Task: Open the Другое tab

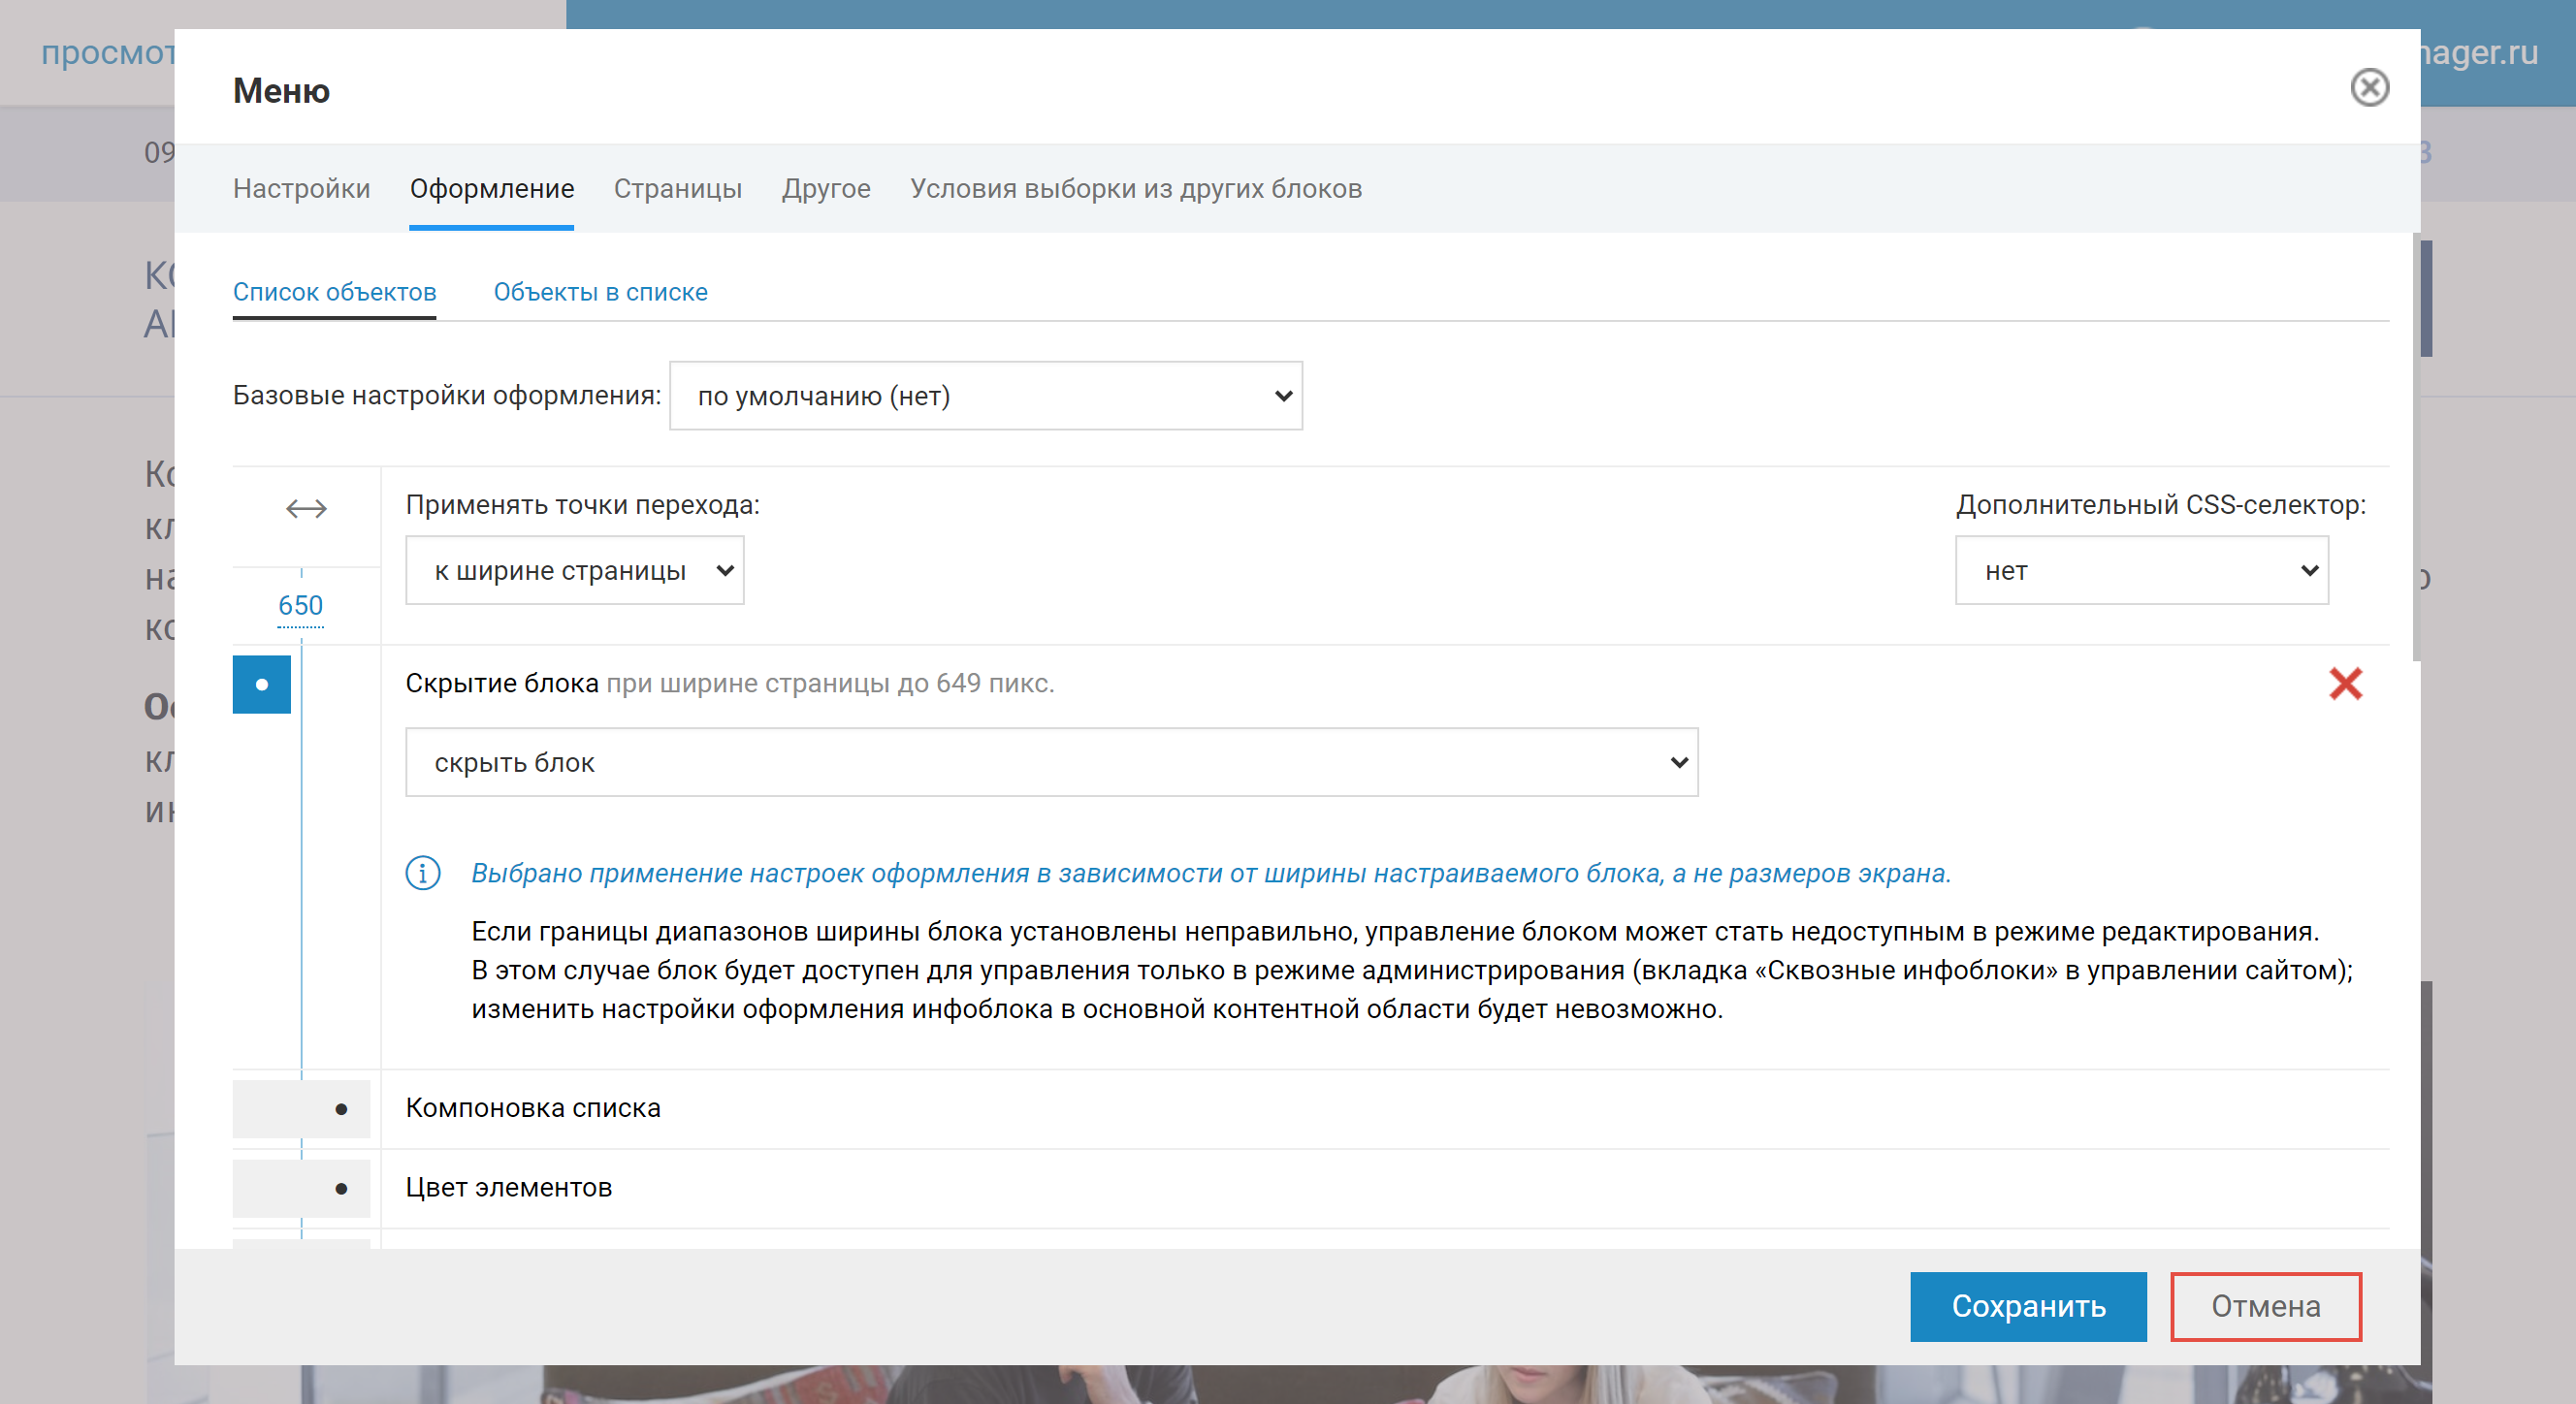Action: click(825, 189)
